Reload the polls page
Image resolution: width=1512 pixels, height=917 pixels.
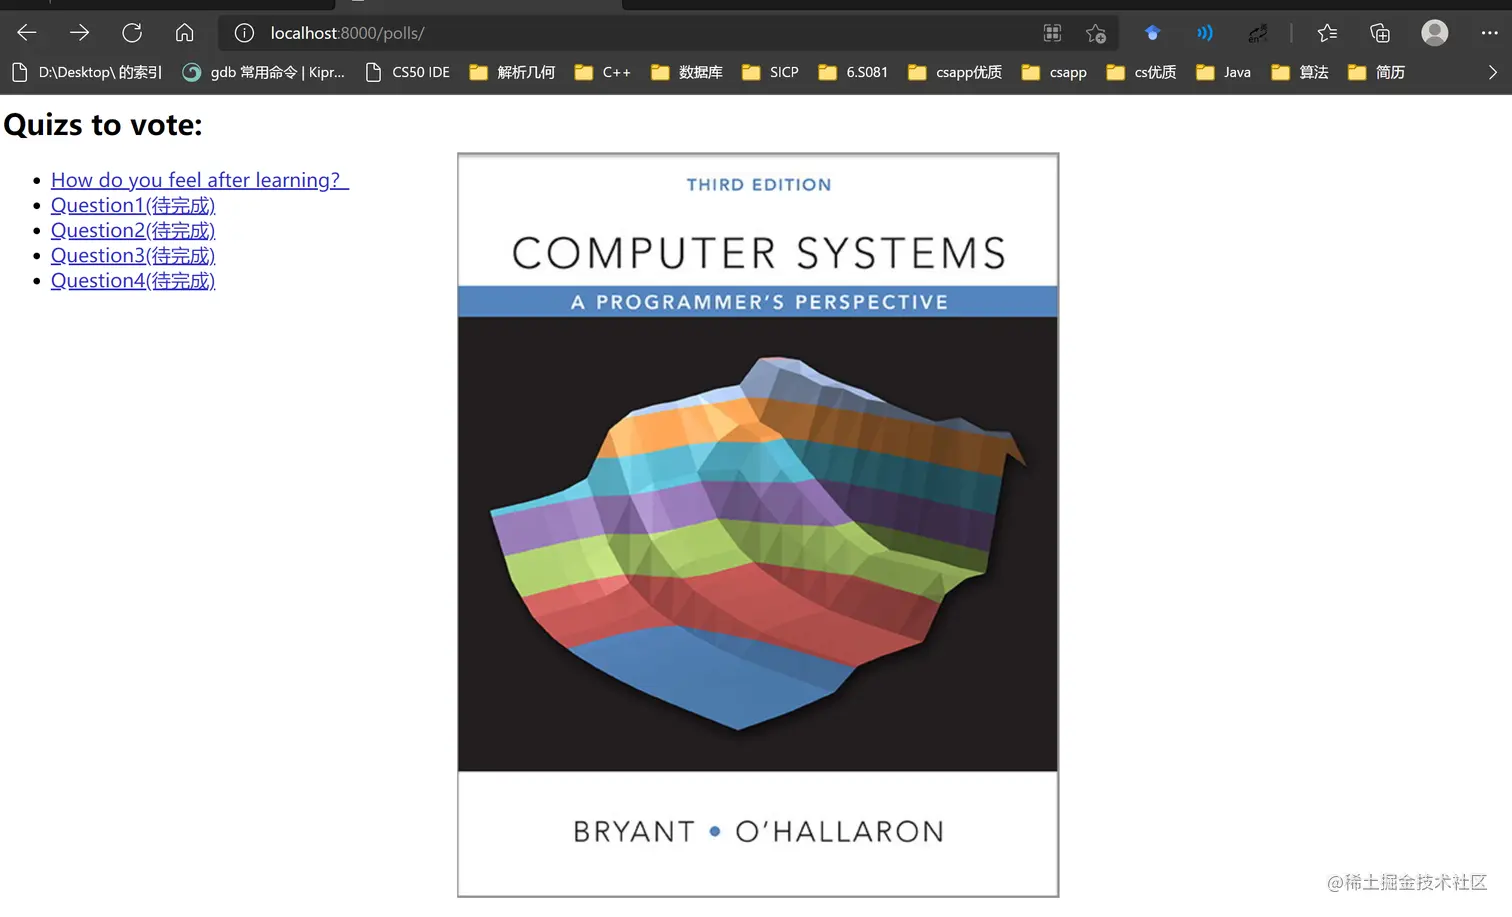click(x=132, y=33)
